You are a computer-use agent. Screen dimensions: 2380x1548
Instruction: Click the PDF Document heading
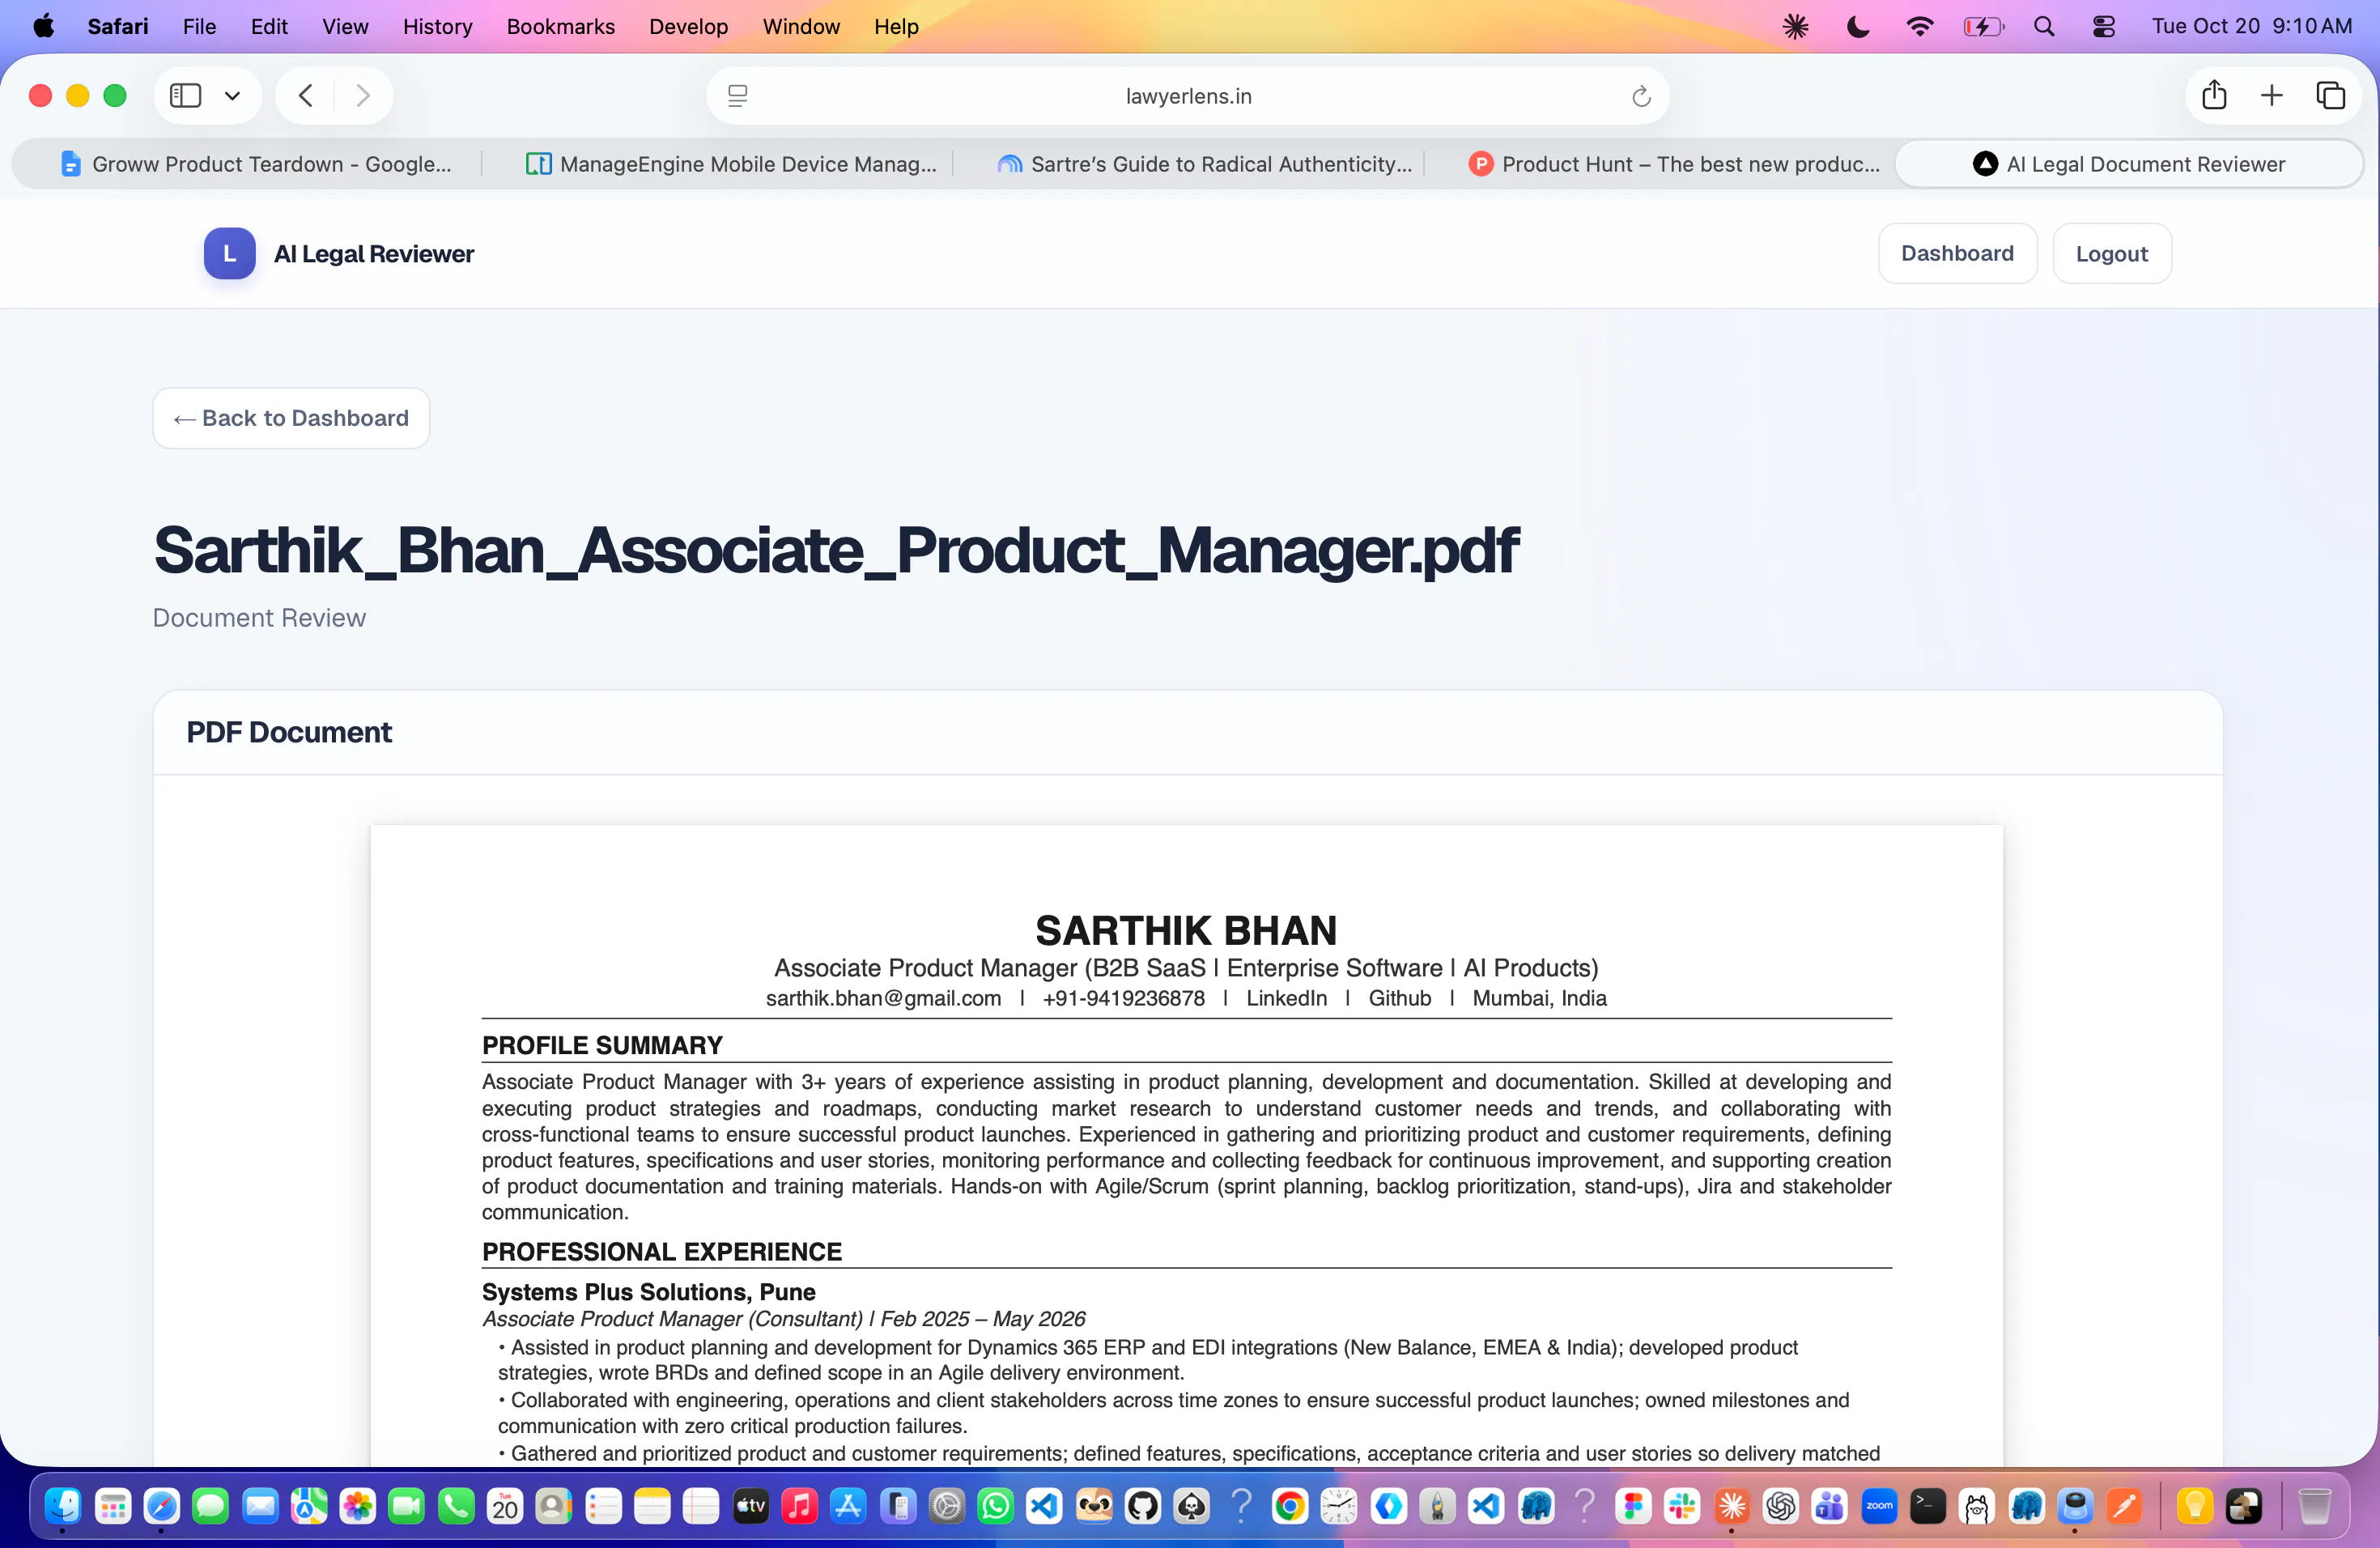289,732
